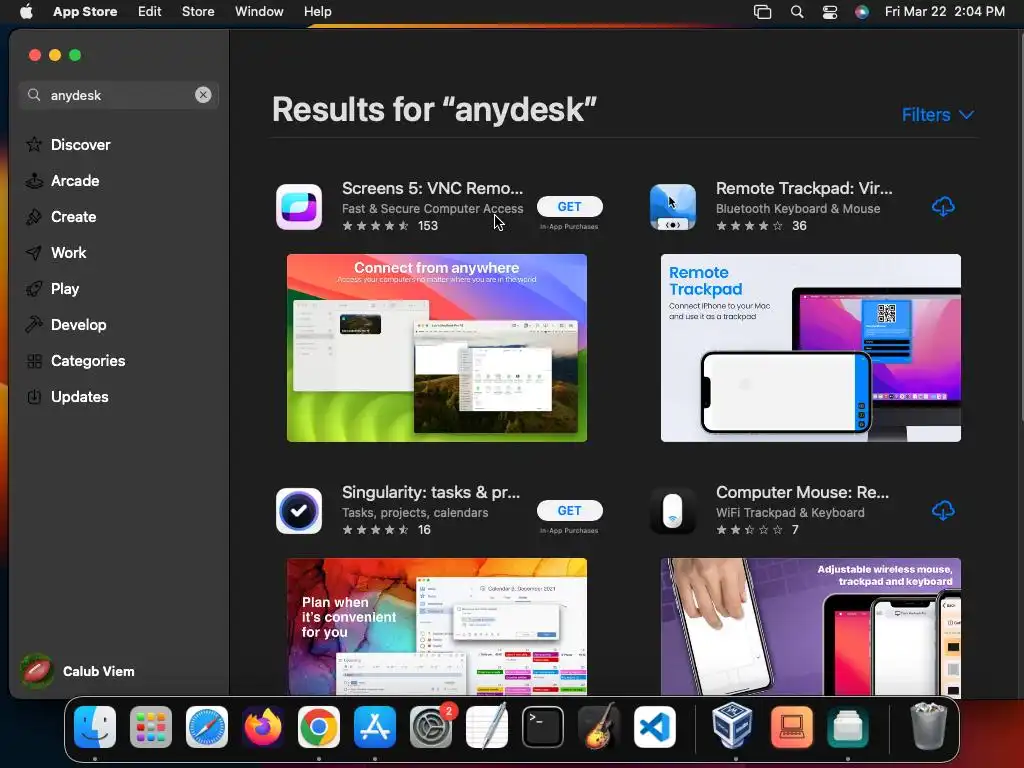This screenshot has width=1024, height=768.
Task: Open Control Center in menu bar
Action: pyautogui.click(x=829, y=12)
